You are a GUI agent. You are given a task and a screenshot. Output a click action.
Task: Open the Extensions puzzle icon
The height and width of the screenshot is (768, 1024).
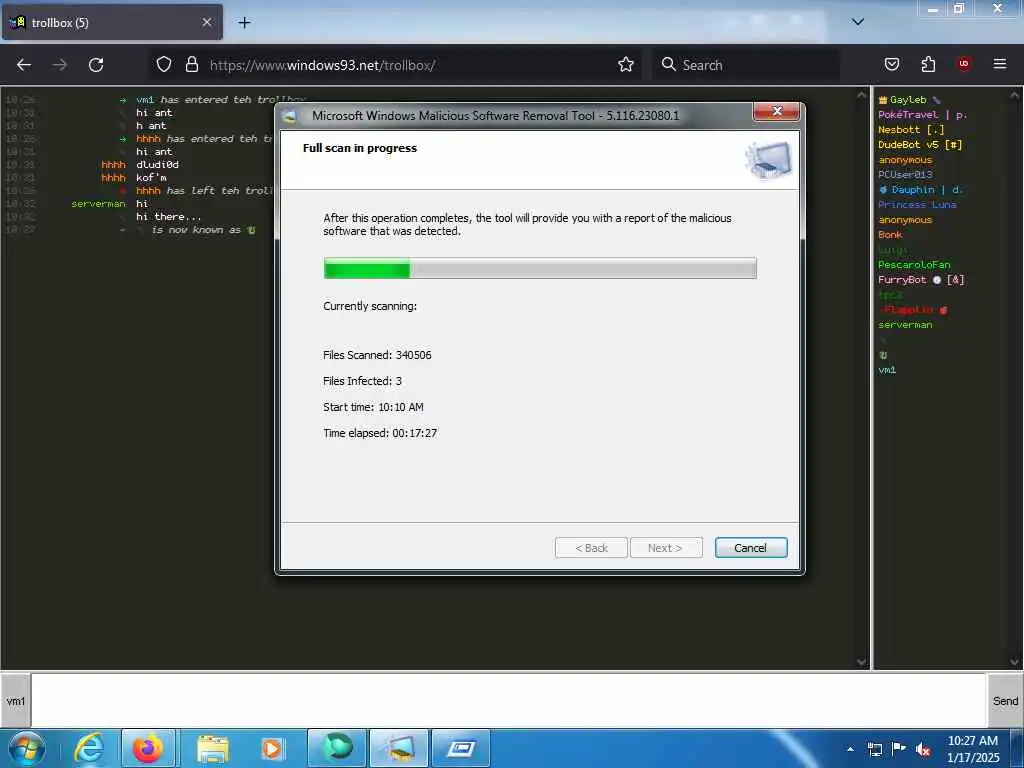point(928,64)
